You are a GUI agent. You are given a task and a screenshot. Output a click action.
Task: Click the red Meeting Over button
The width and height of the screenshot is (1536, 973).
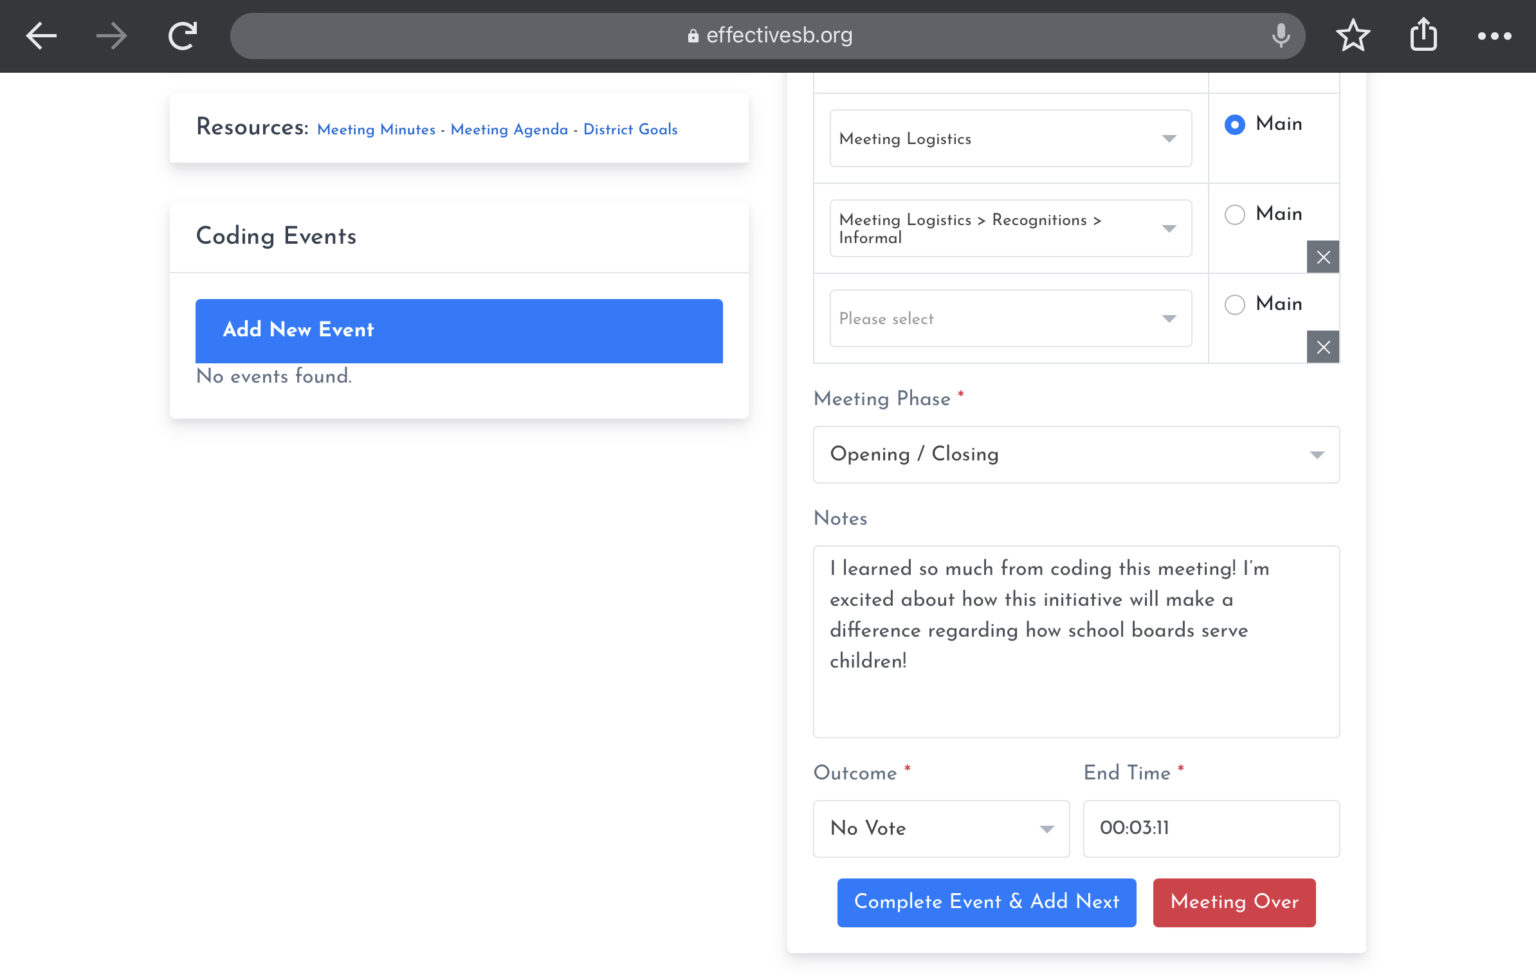[x=1234, y=902]
